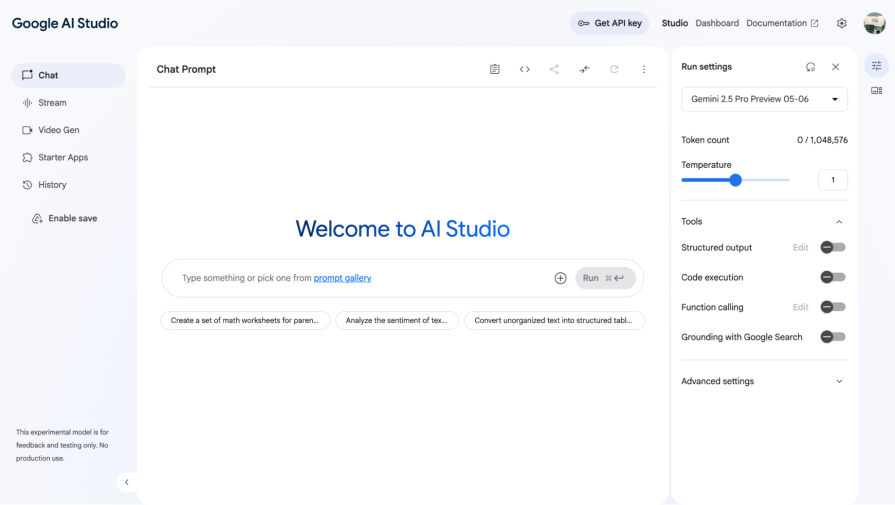
Task: Click the share prompt icon
Action: [554, 69]
